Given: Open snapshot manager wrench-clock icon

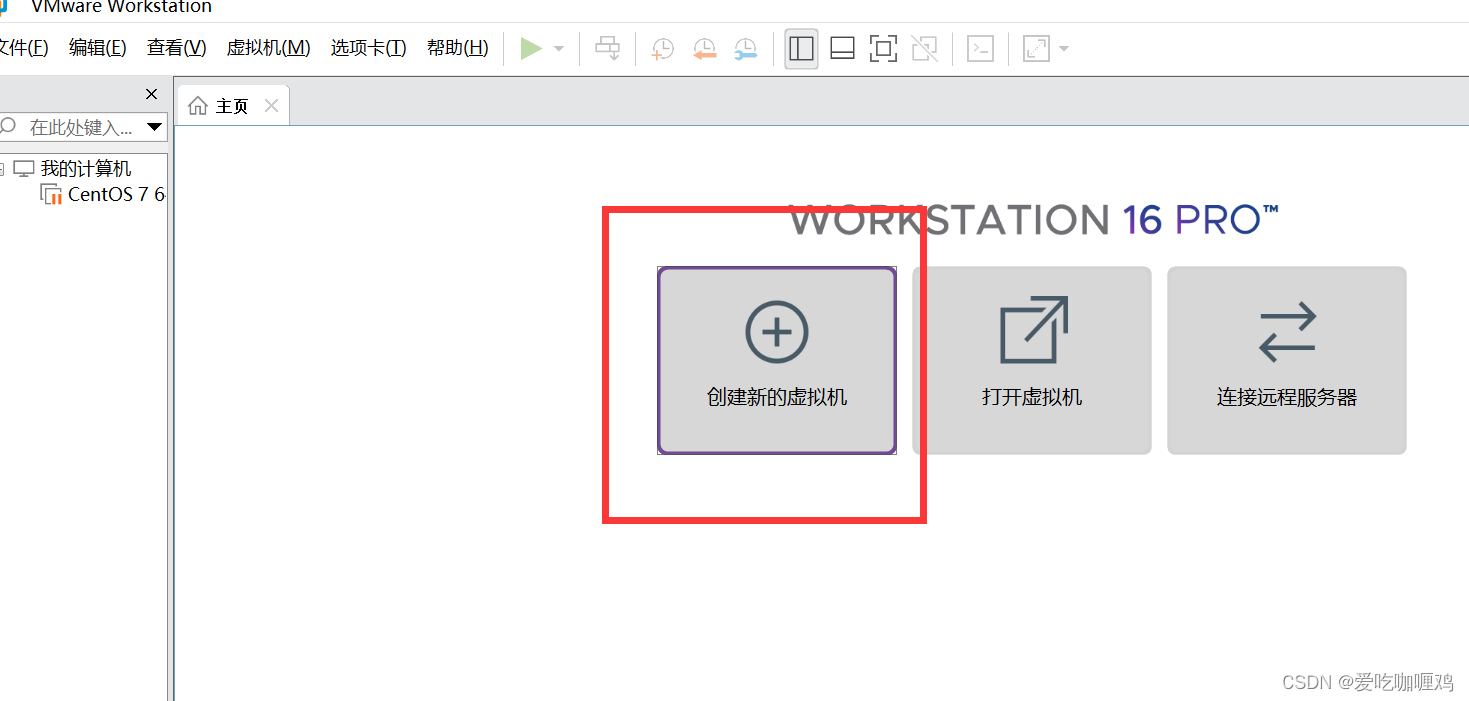Looking at the screenshot, I should 746,48.
